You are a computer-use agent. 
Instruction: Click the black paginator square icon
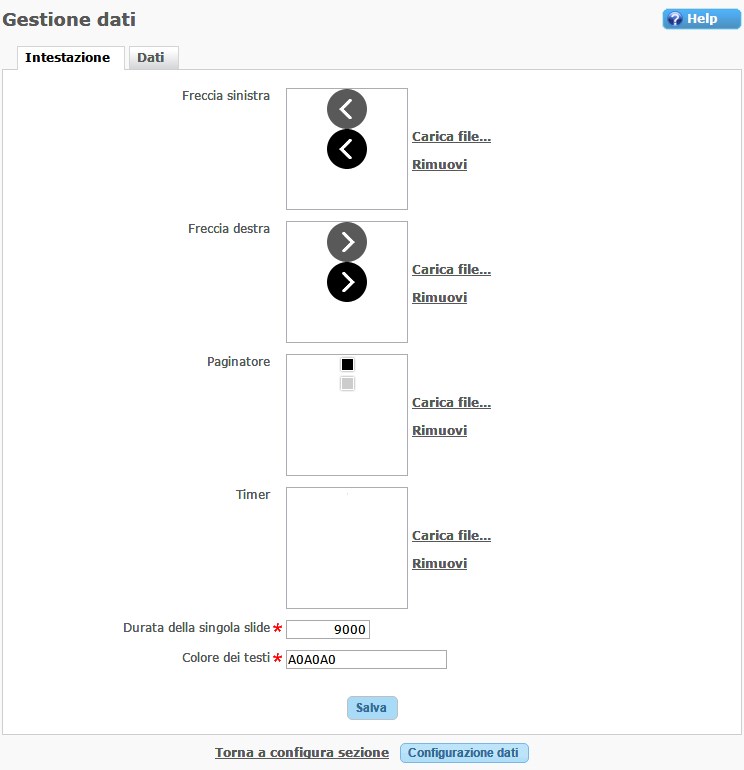[347, 364]
